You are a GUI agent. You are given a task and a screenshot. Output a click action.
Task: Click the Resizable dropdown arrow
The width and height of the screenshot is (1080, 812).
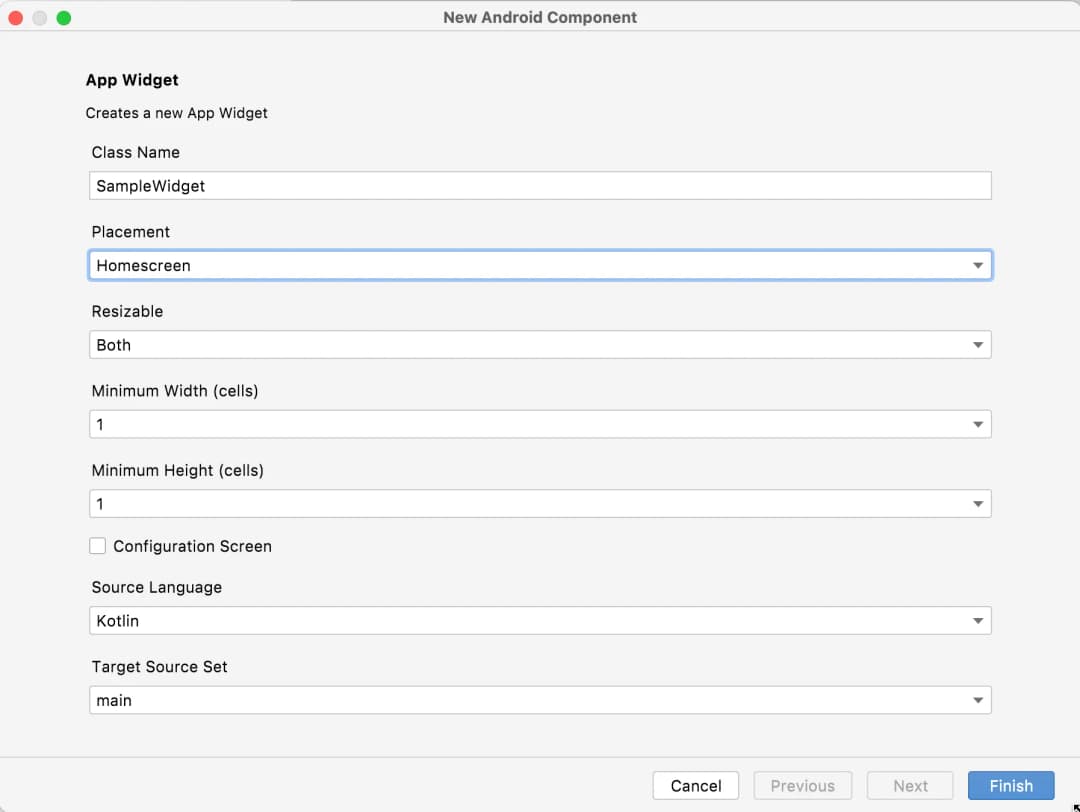tap(977, 345)
